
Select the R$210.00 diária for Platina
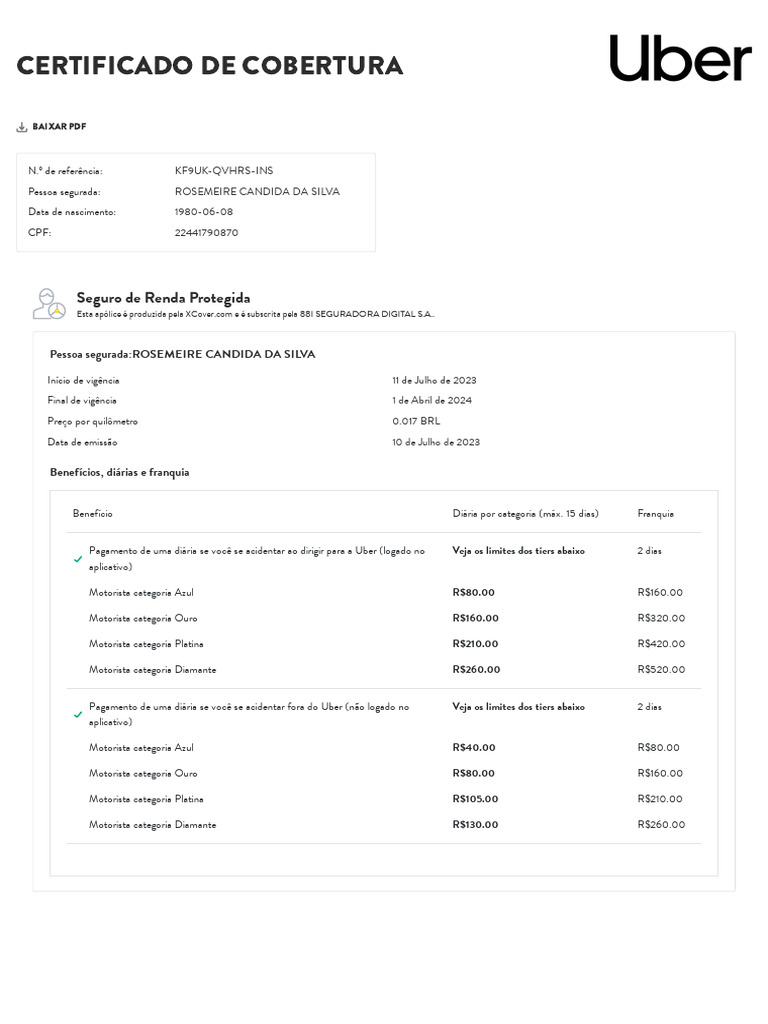[475, 644]
